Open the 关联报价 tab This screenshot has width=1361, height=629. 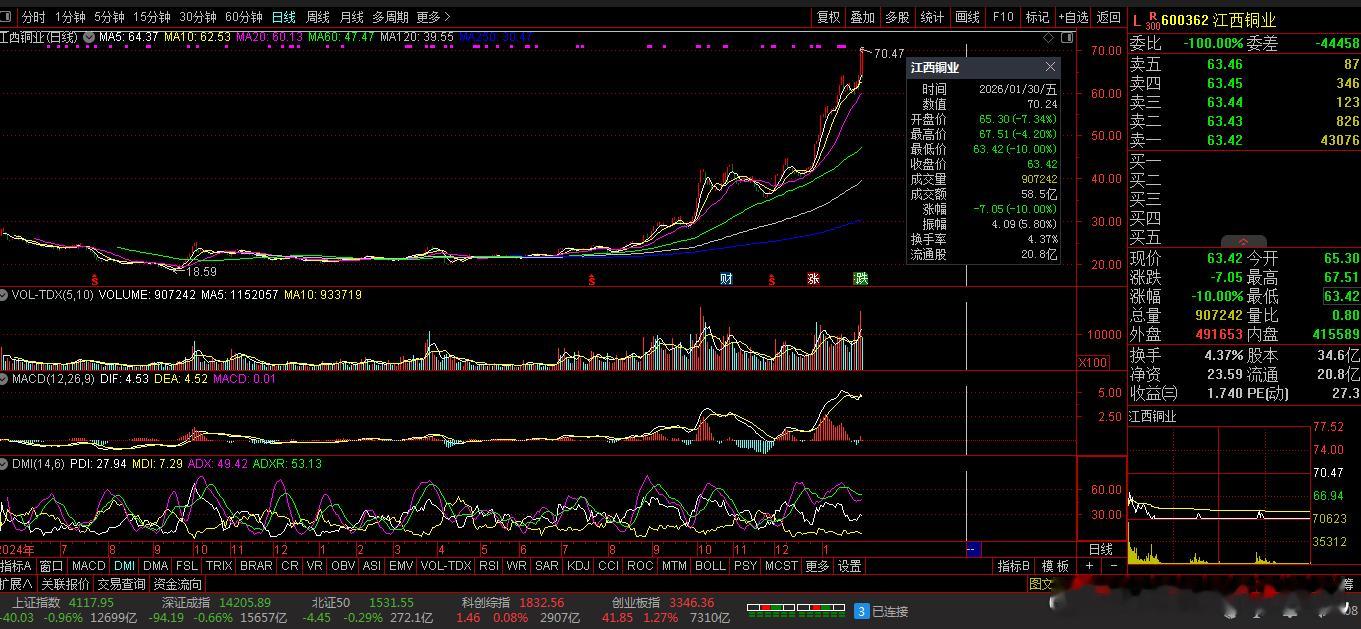click(65, 584)
